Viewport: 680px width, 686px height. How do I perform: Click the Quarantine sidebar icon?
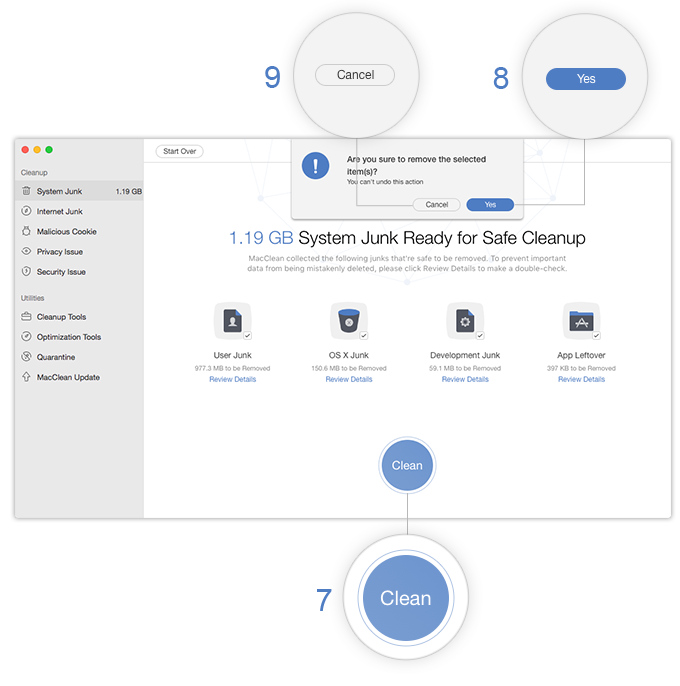[x=27, y=357]
